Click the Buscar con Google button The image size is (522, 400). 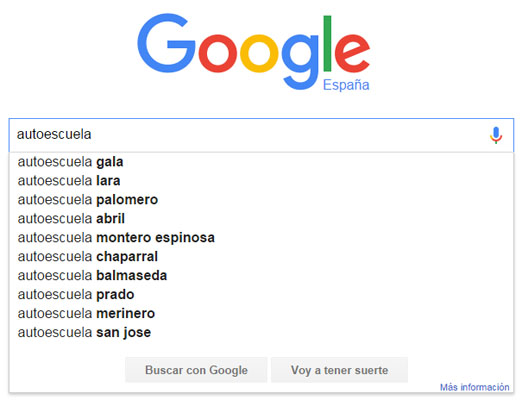[x=196, y=370]
